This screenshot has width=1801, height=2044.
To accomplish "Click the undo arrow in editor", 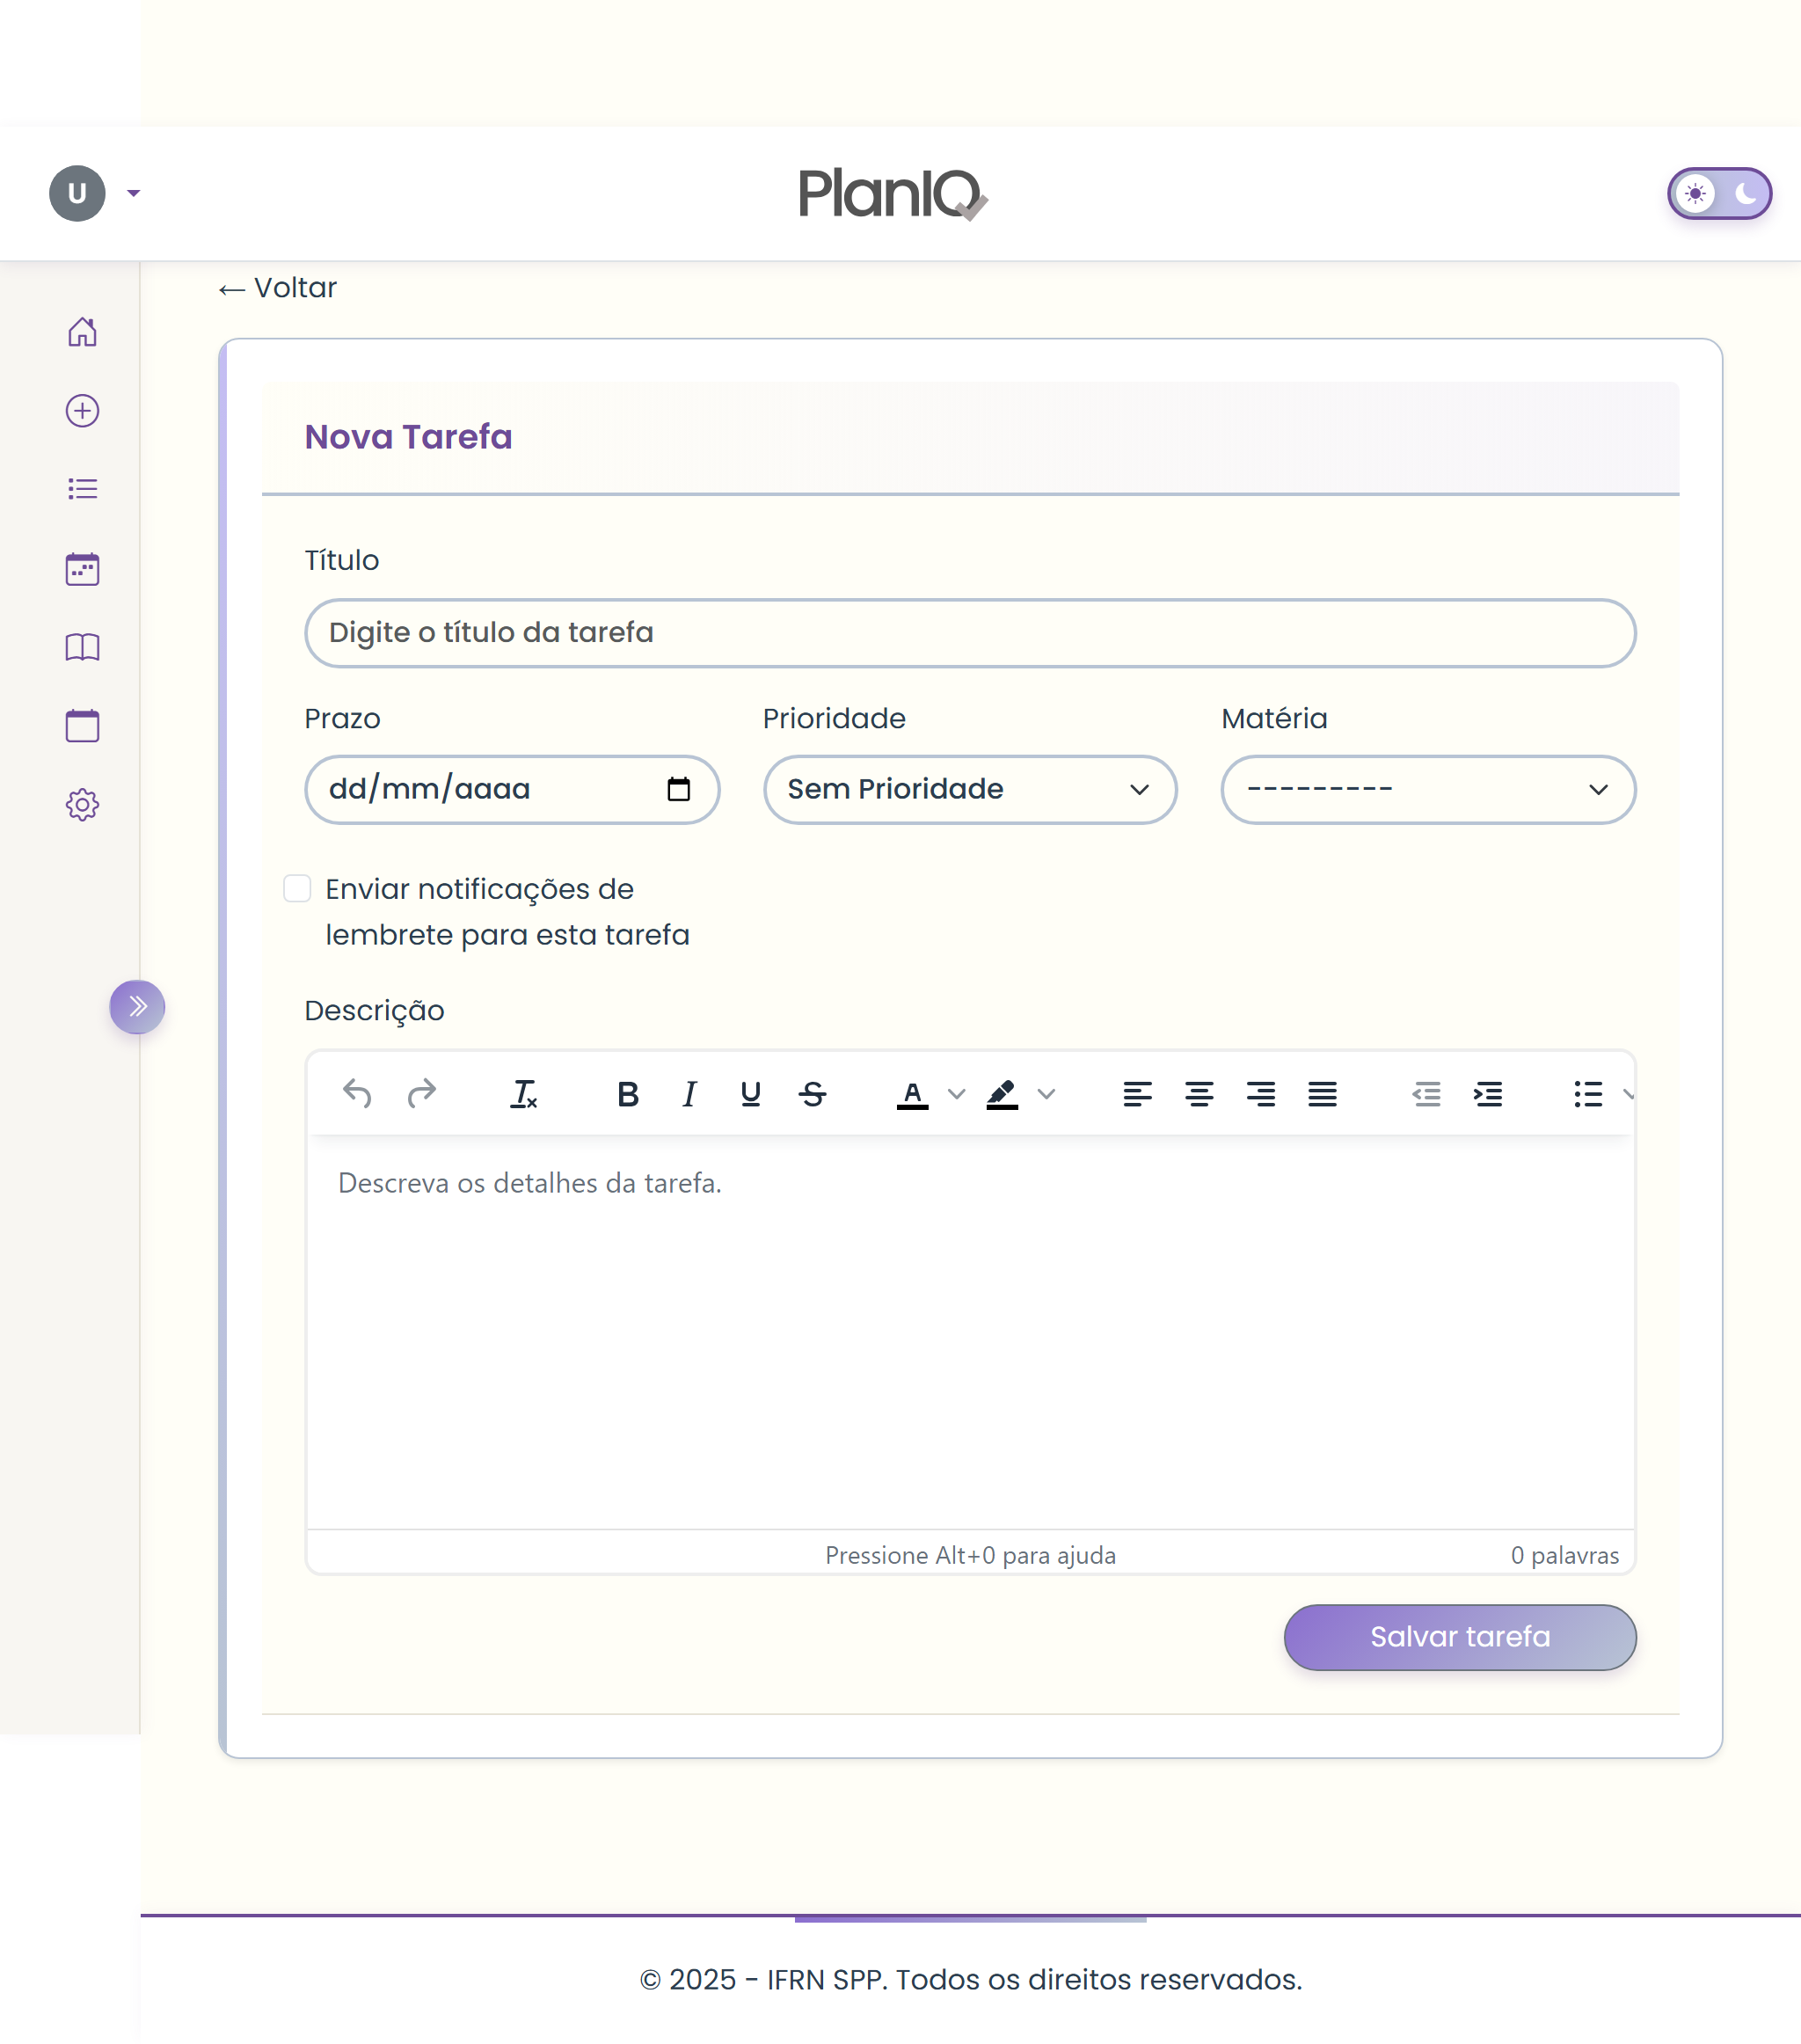I will coord(357,1094).
